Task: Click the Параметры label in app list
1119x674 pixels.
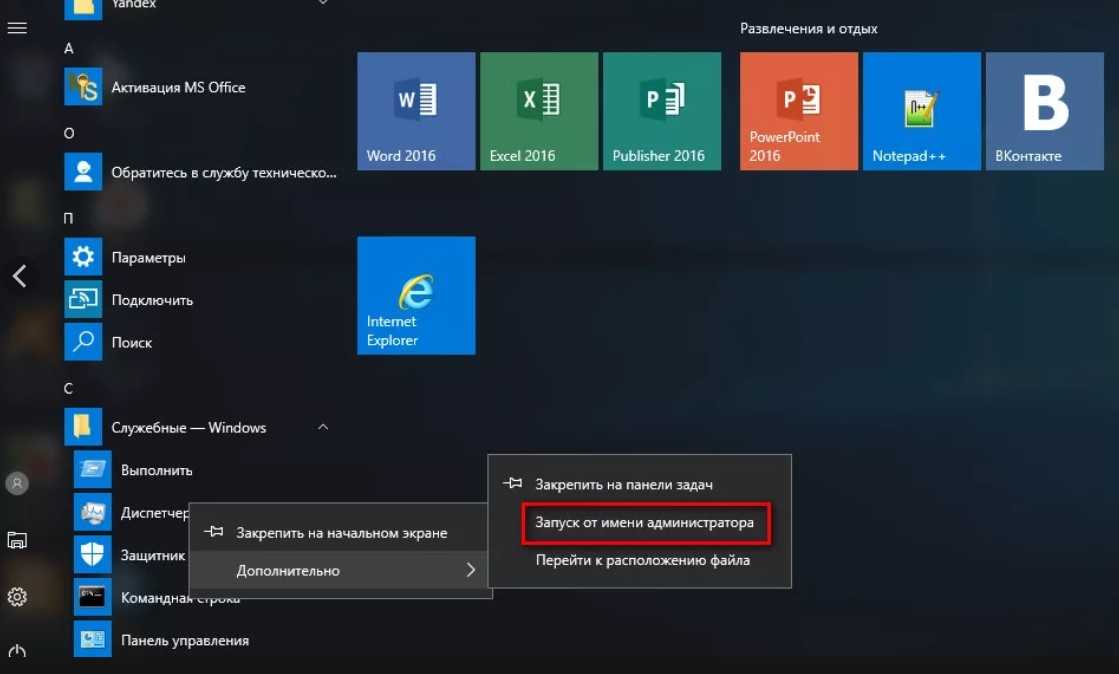Action: click(x=148, y=258)
